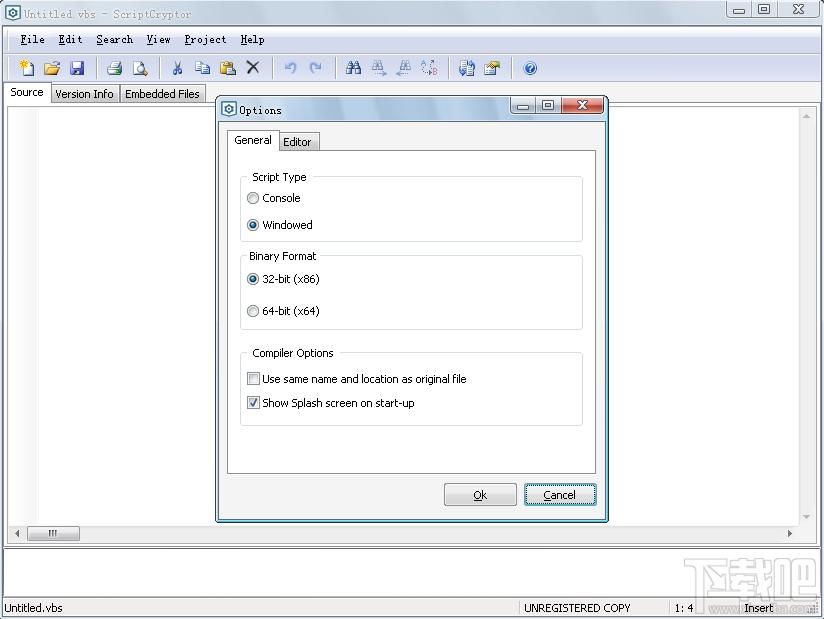The image size is (824, 619).
Task: Select Windowed script type
Action: 280,225
